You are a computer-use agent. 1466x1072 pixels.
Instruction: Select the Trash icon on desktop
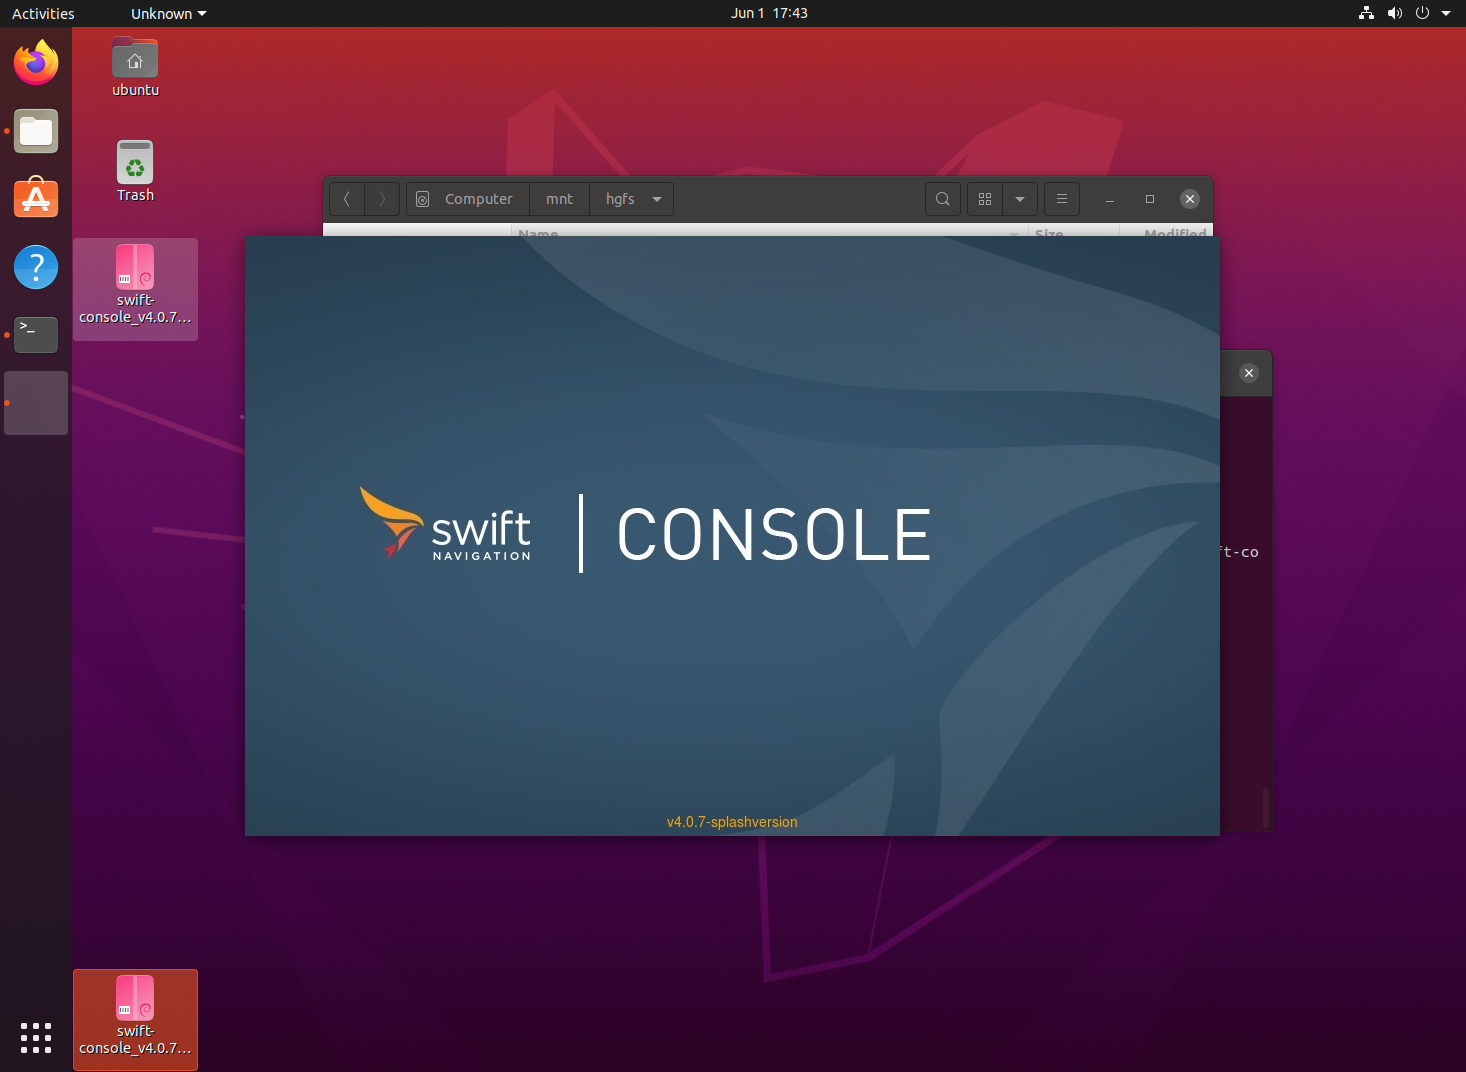click(x=135, y=172)
